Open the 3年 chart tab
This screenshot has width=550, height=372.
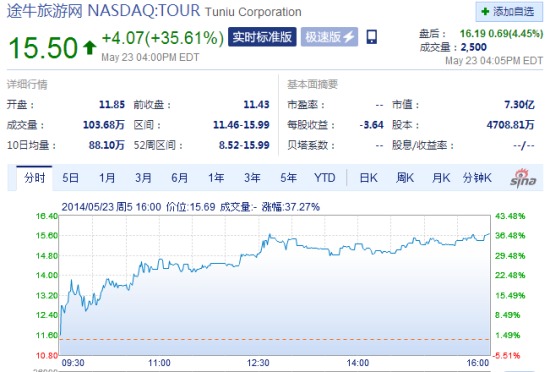pos(252,178)
